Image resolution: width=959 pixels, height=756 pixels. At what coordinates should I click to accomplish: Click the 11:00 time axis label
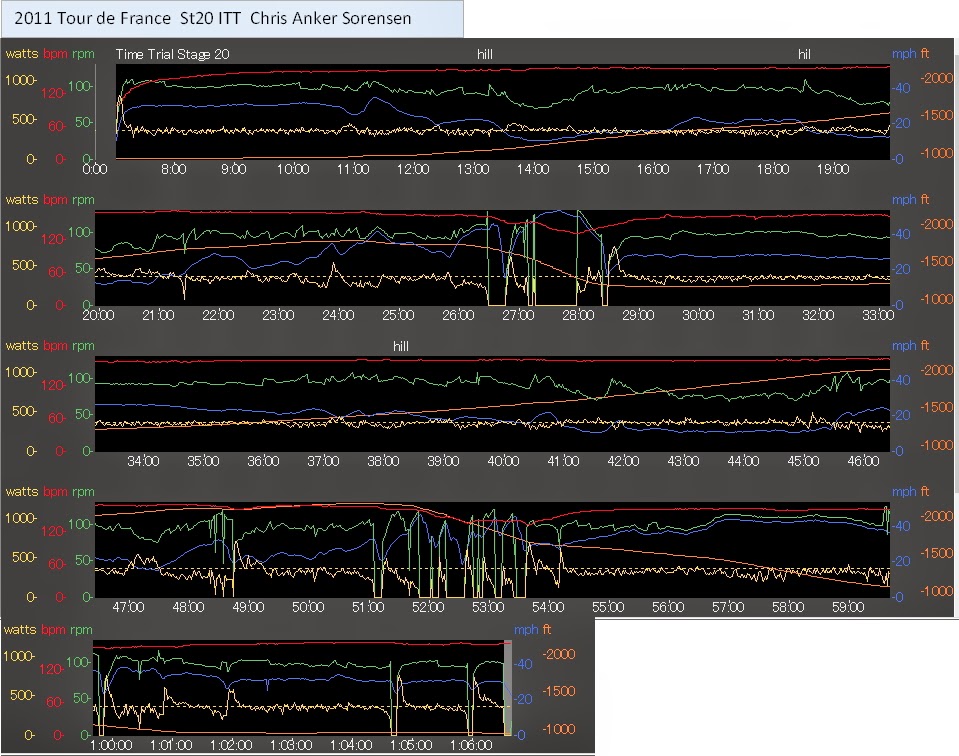(353, 169)
